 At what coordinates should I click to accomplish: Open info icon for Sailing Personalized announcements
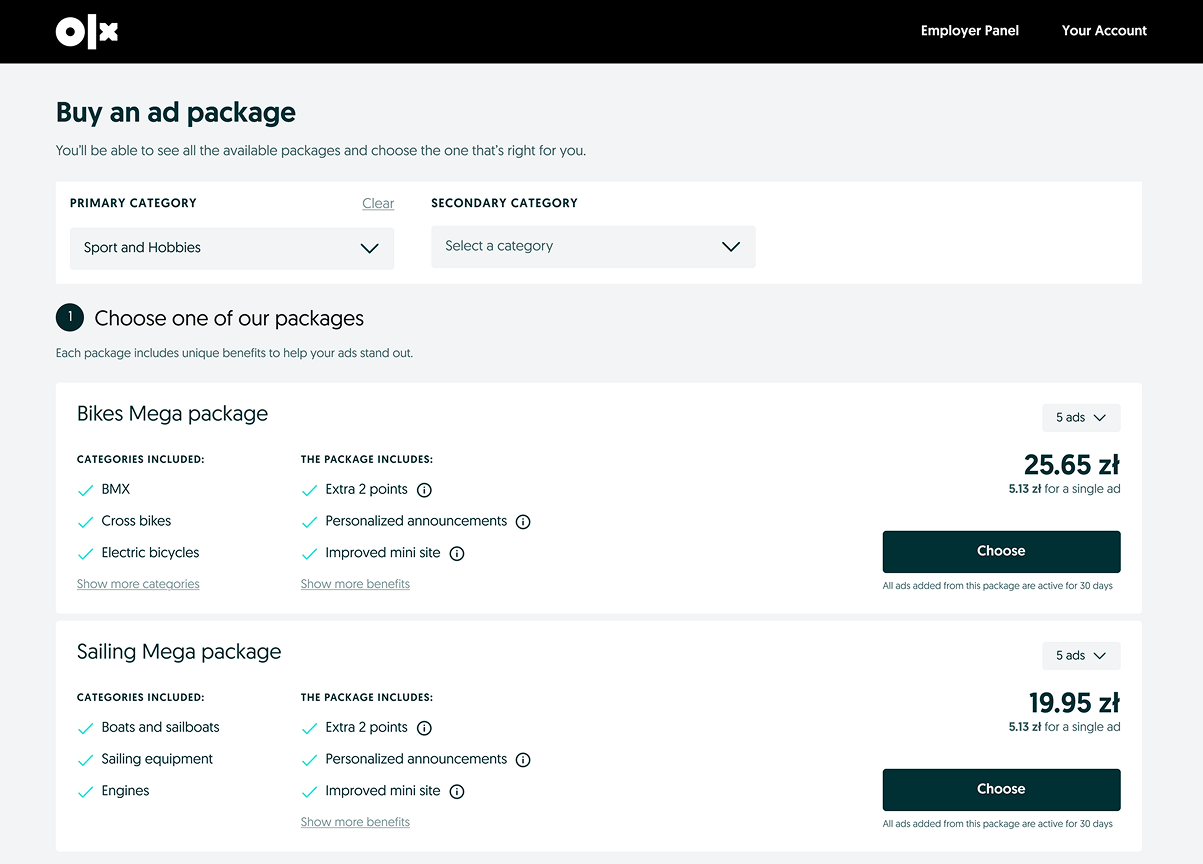point(523,760)
